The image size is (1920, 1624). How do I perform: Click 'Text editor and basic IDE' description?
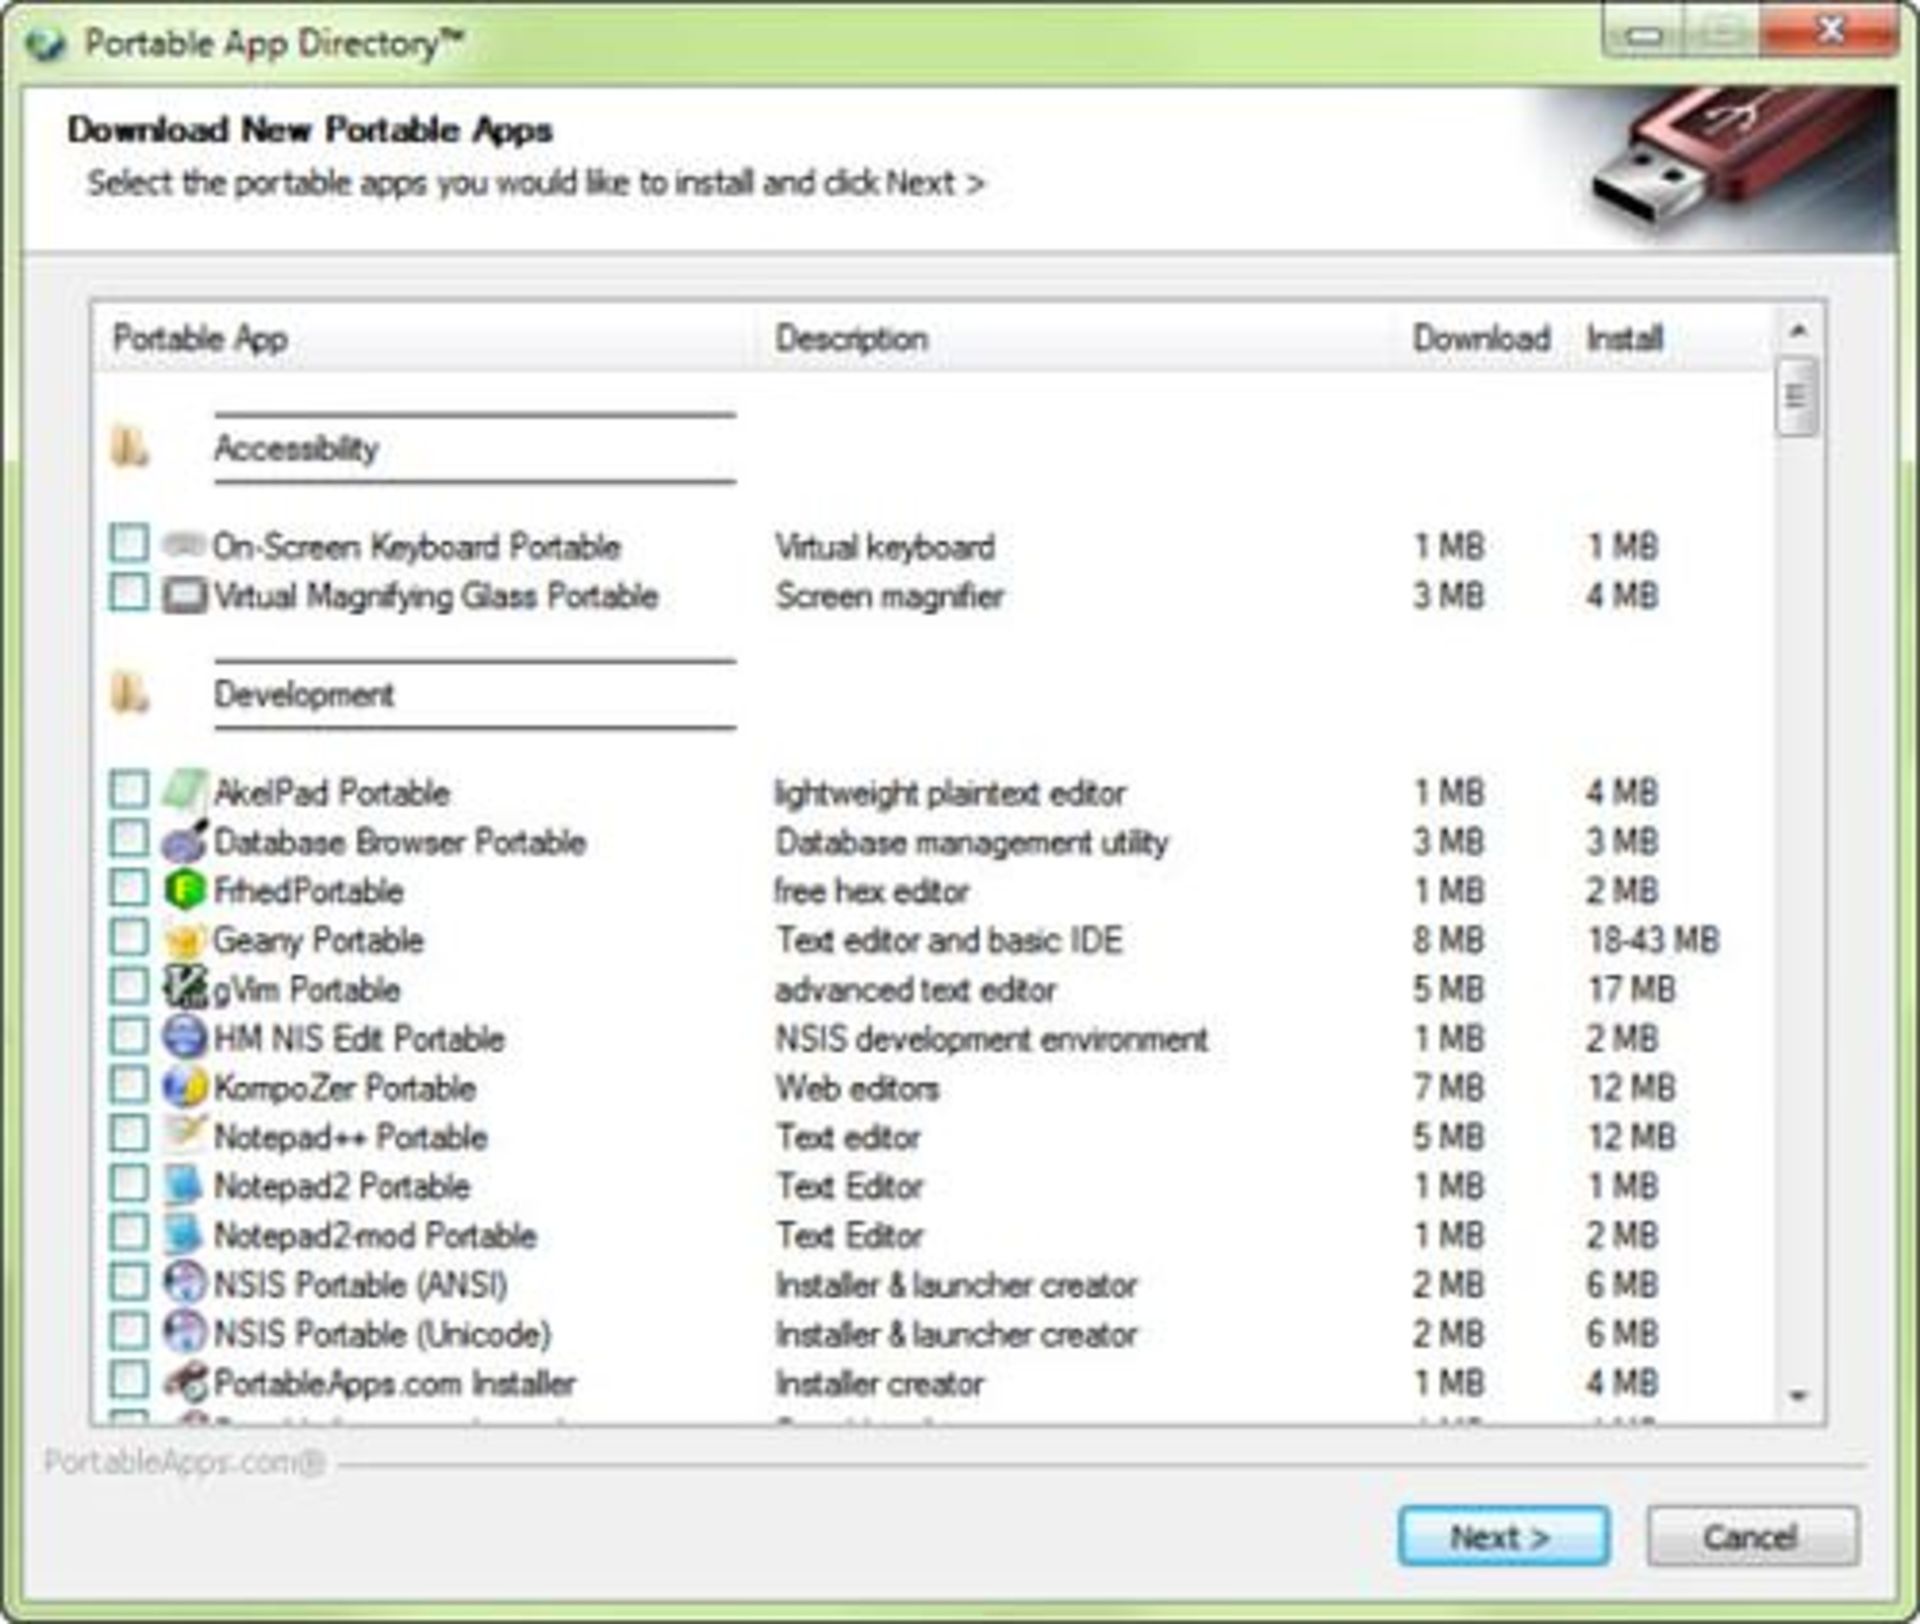(950, 940)
